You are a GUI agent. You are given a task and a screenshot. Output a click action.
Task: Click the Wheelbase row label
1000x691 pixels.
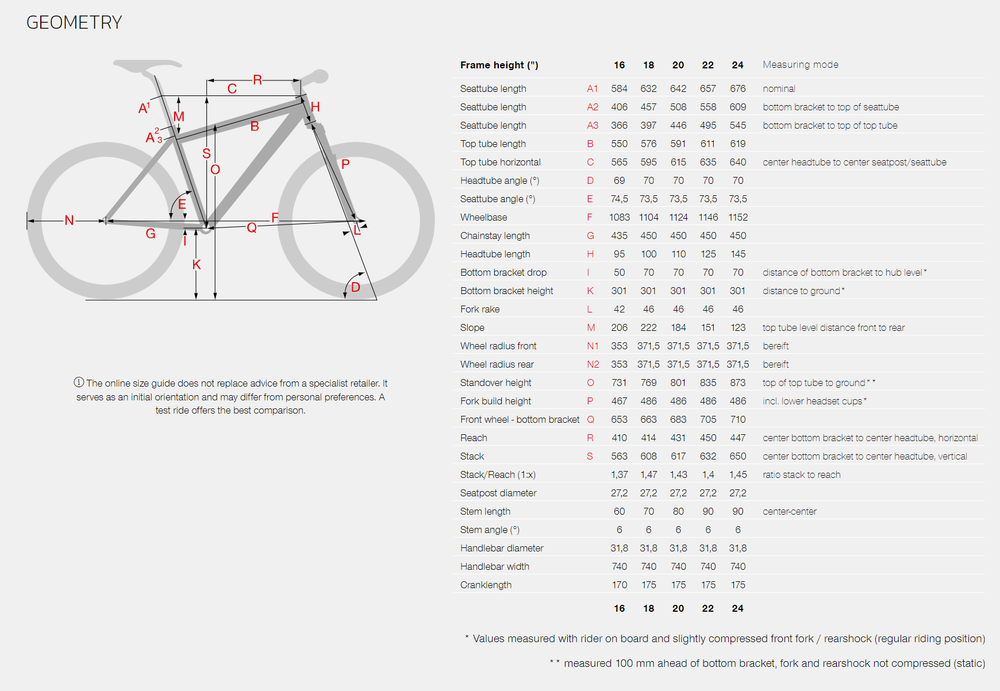tap(483, 217)
